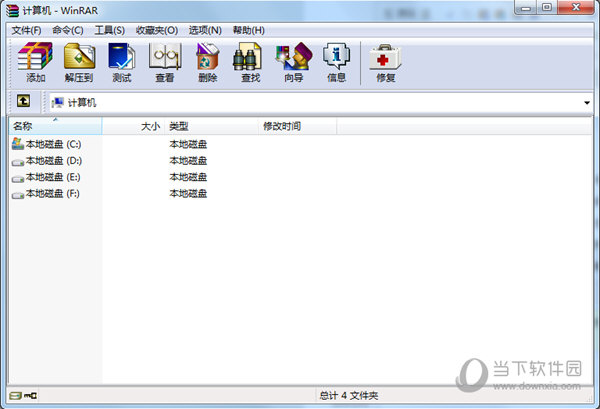The width and height of the screenshot is (600, 409).
Task: Open the 查找 (Find) binoculars tool
Action: coord(250,62)
